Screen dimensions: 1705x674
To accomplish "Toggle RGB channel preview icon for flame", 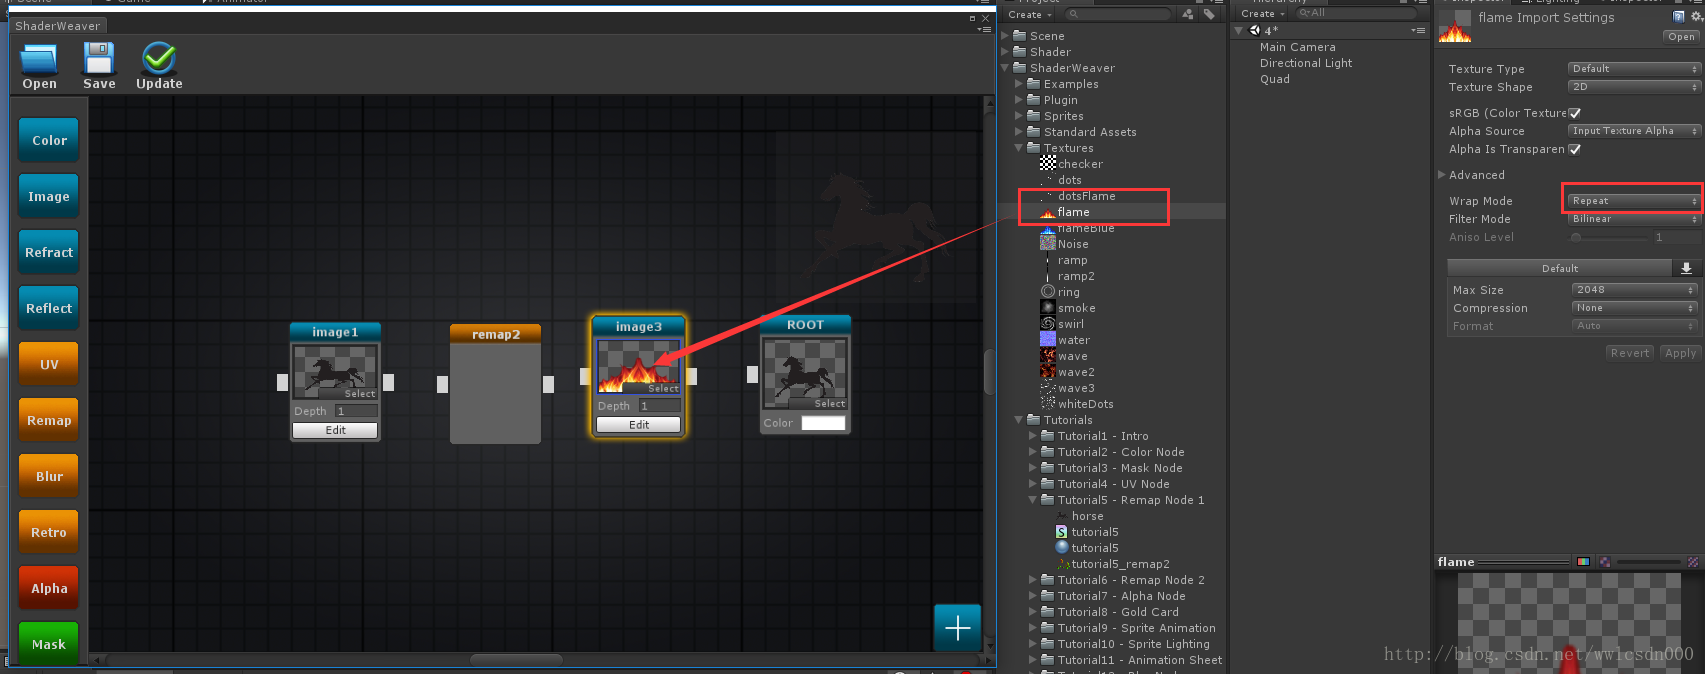I will tap(1583, 562).
